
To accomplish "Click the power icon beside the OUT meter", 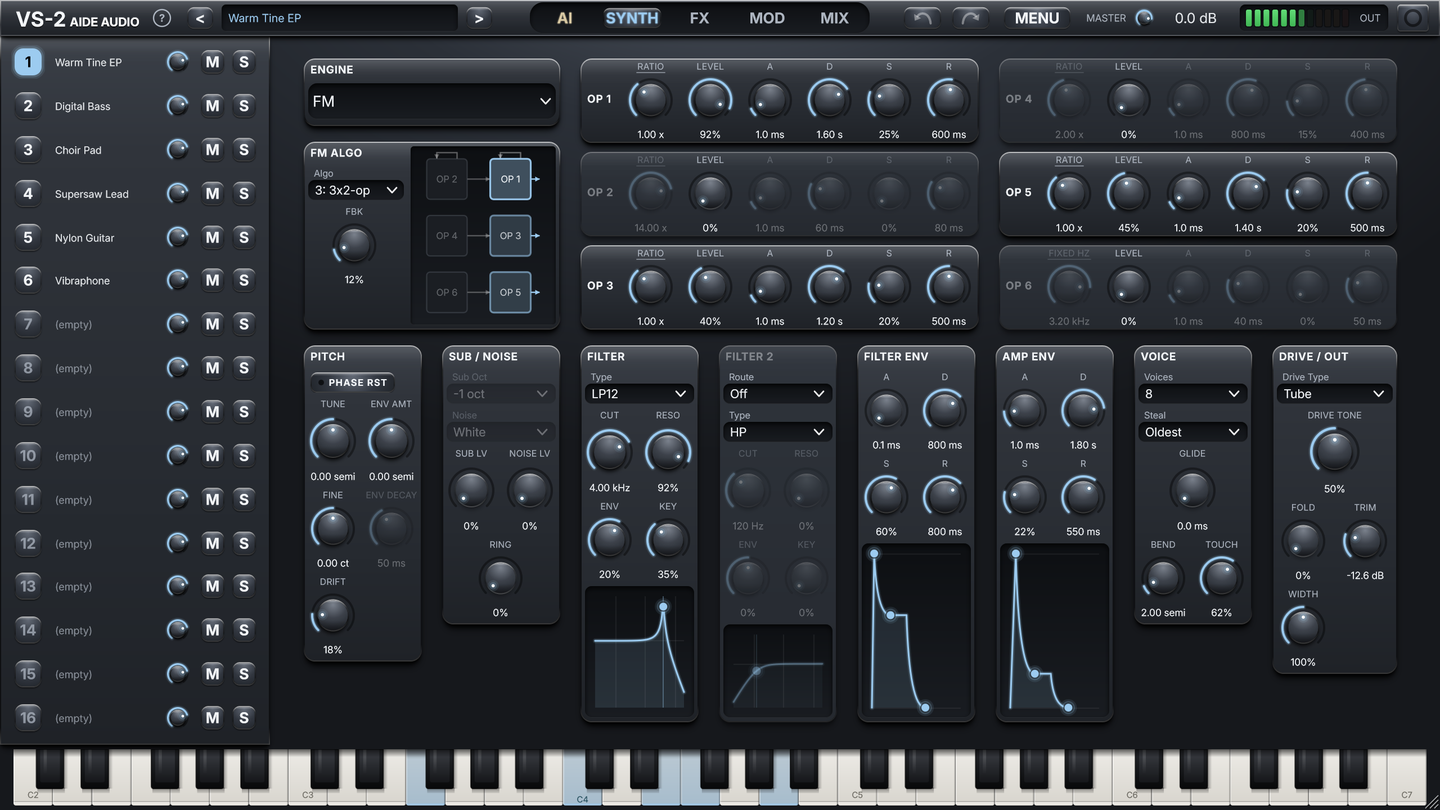I will pyautogui.click(x=1411, y=18).
